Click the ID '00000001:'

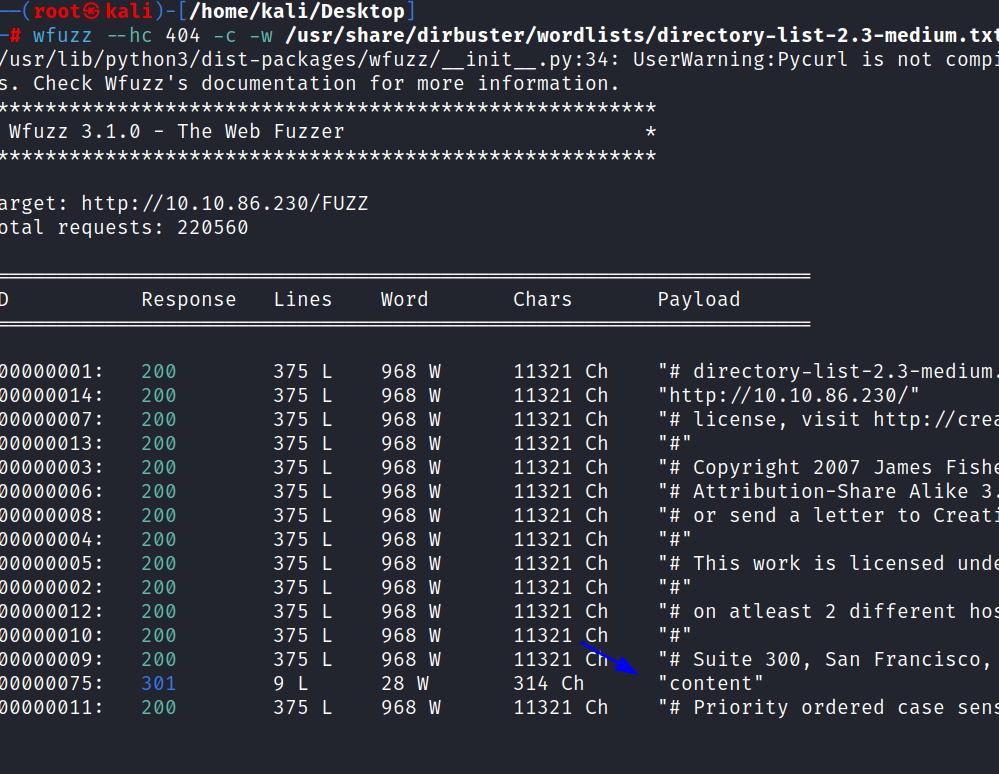[52, 371]
